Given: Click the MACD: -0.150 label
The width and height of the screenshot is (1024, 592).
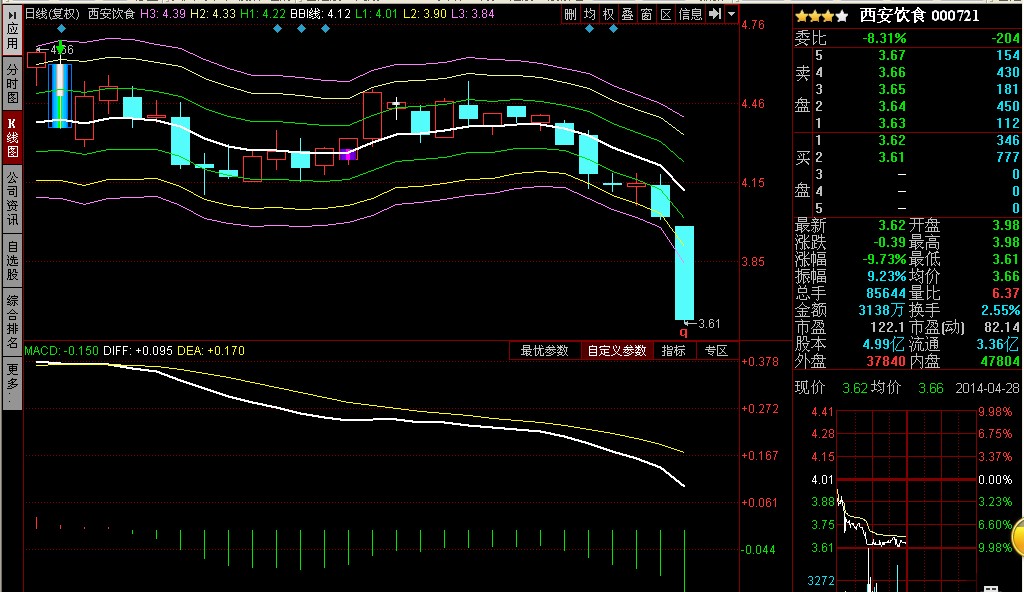Looking at the screenshot, I should (61, 351).
